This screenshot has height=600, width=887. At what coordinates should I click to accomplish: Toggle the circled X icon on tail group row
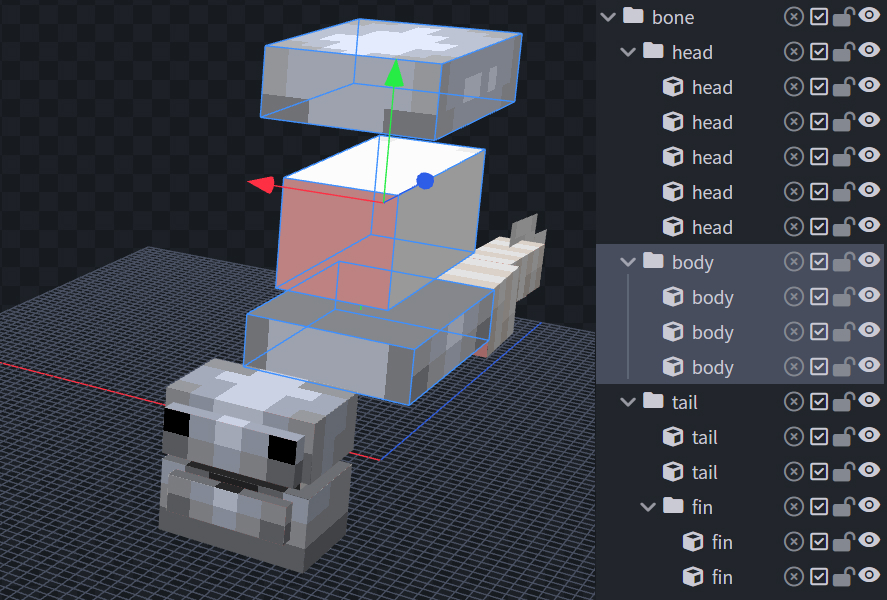click(794, 402)
